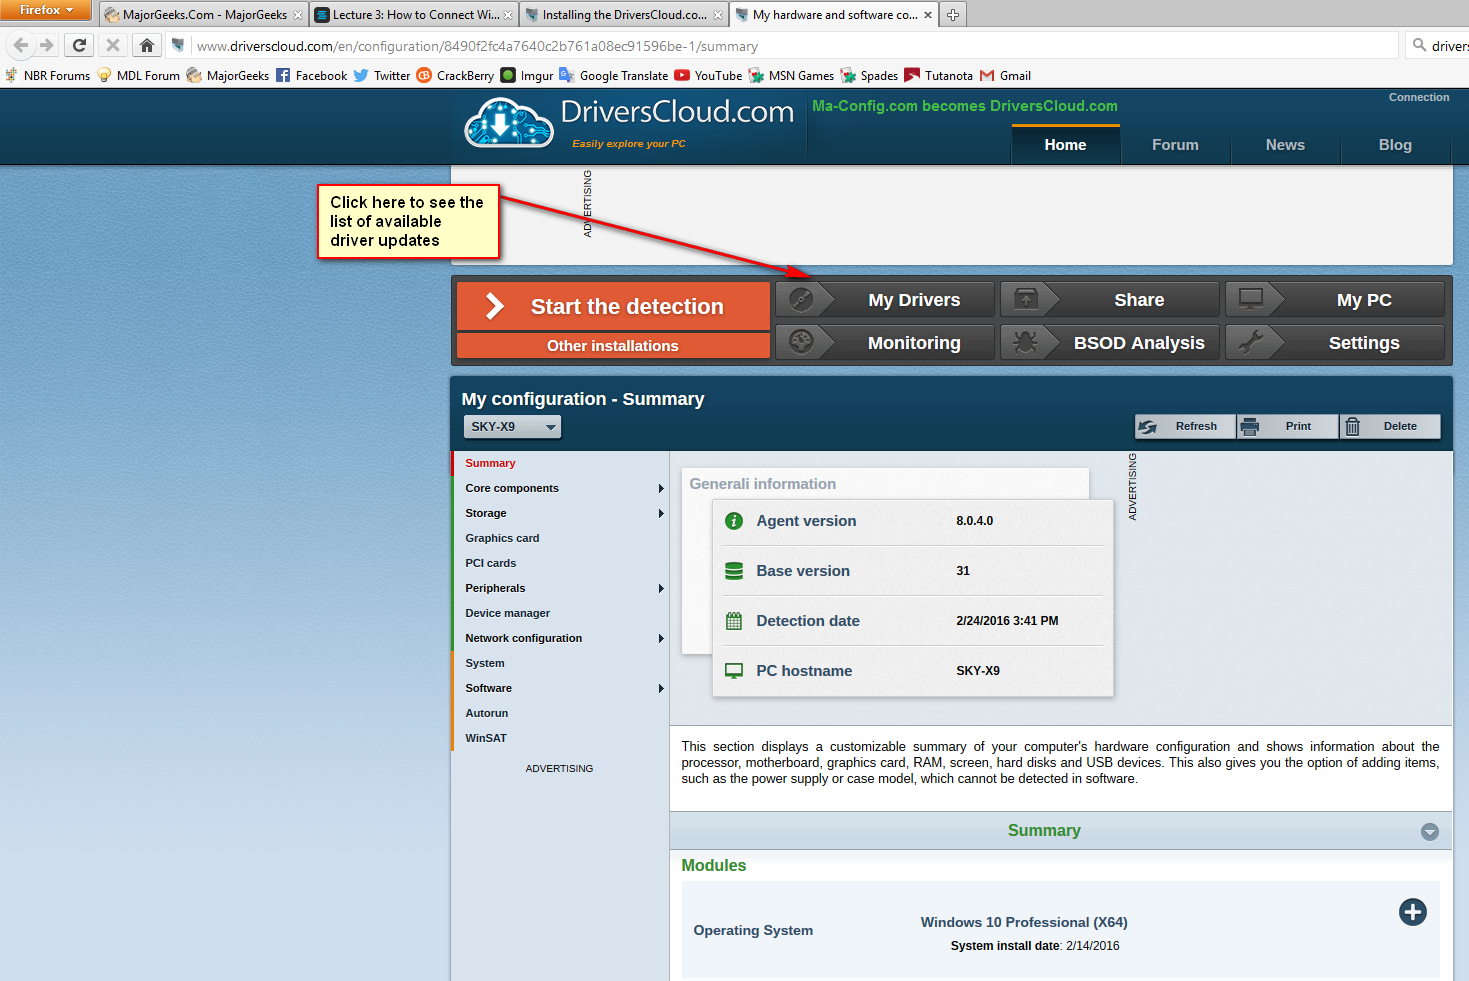Screen dimensions: 1469x981
Task: Click the PC hostname monitor icon
Action: point(734,671)
